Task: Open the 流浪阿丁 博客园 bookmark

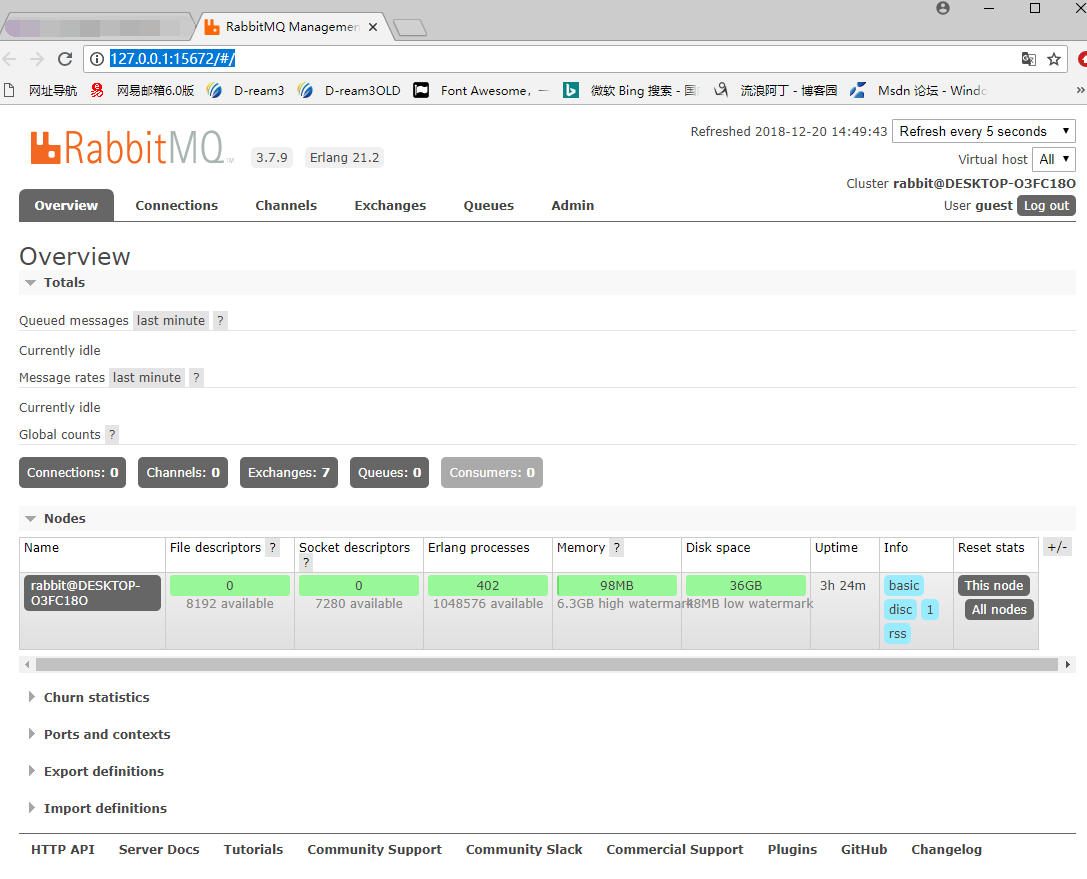Action: point(775,91)
